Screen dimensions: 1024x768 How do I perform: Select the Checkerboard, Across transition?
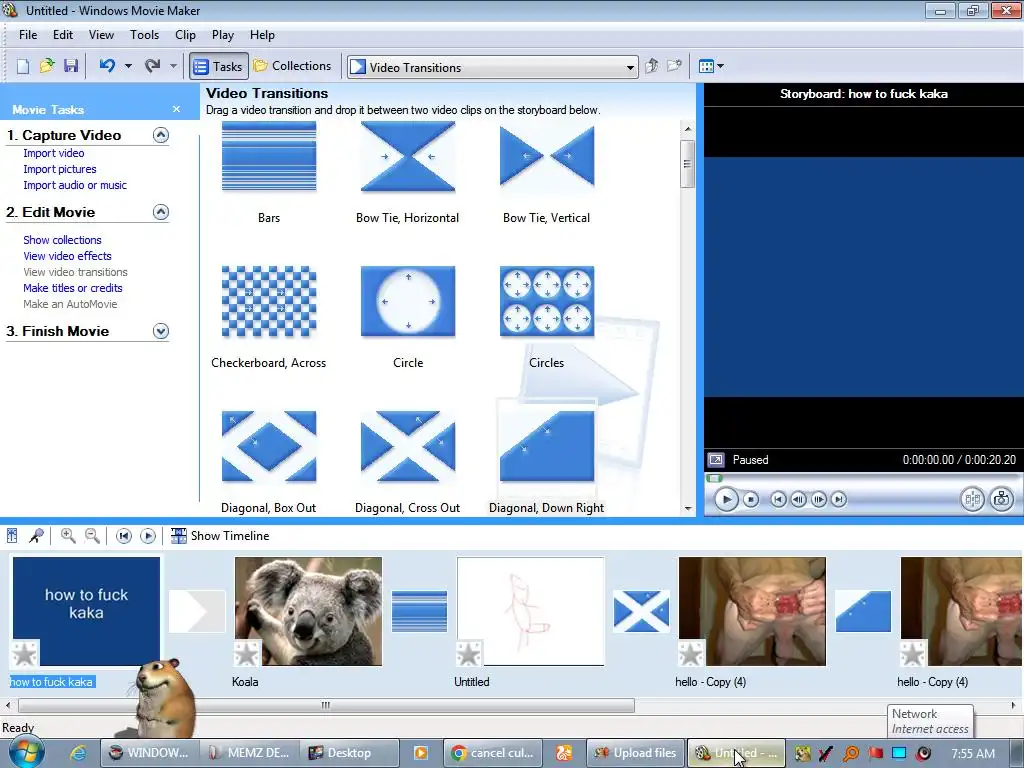pyautogui.click(x=269, y=302)
